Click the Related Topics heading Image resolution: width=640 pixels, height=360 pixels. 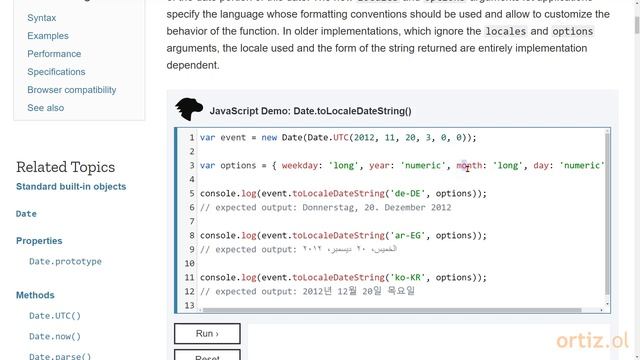(65, 167)
